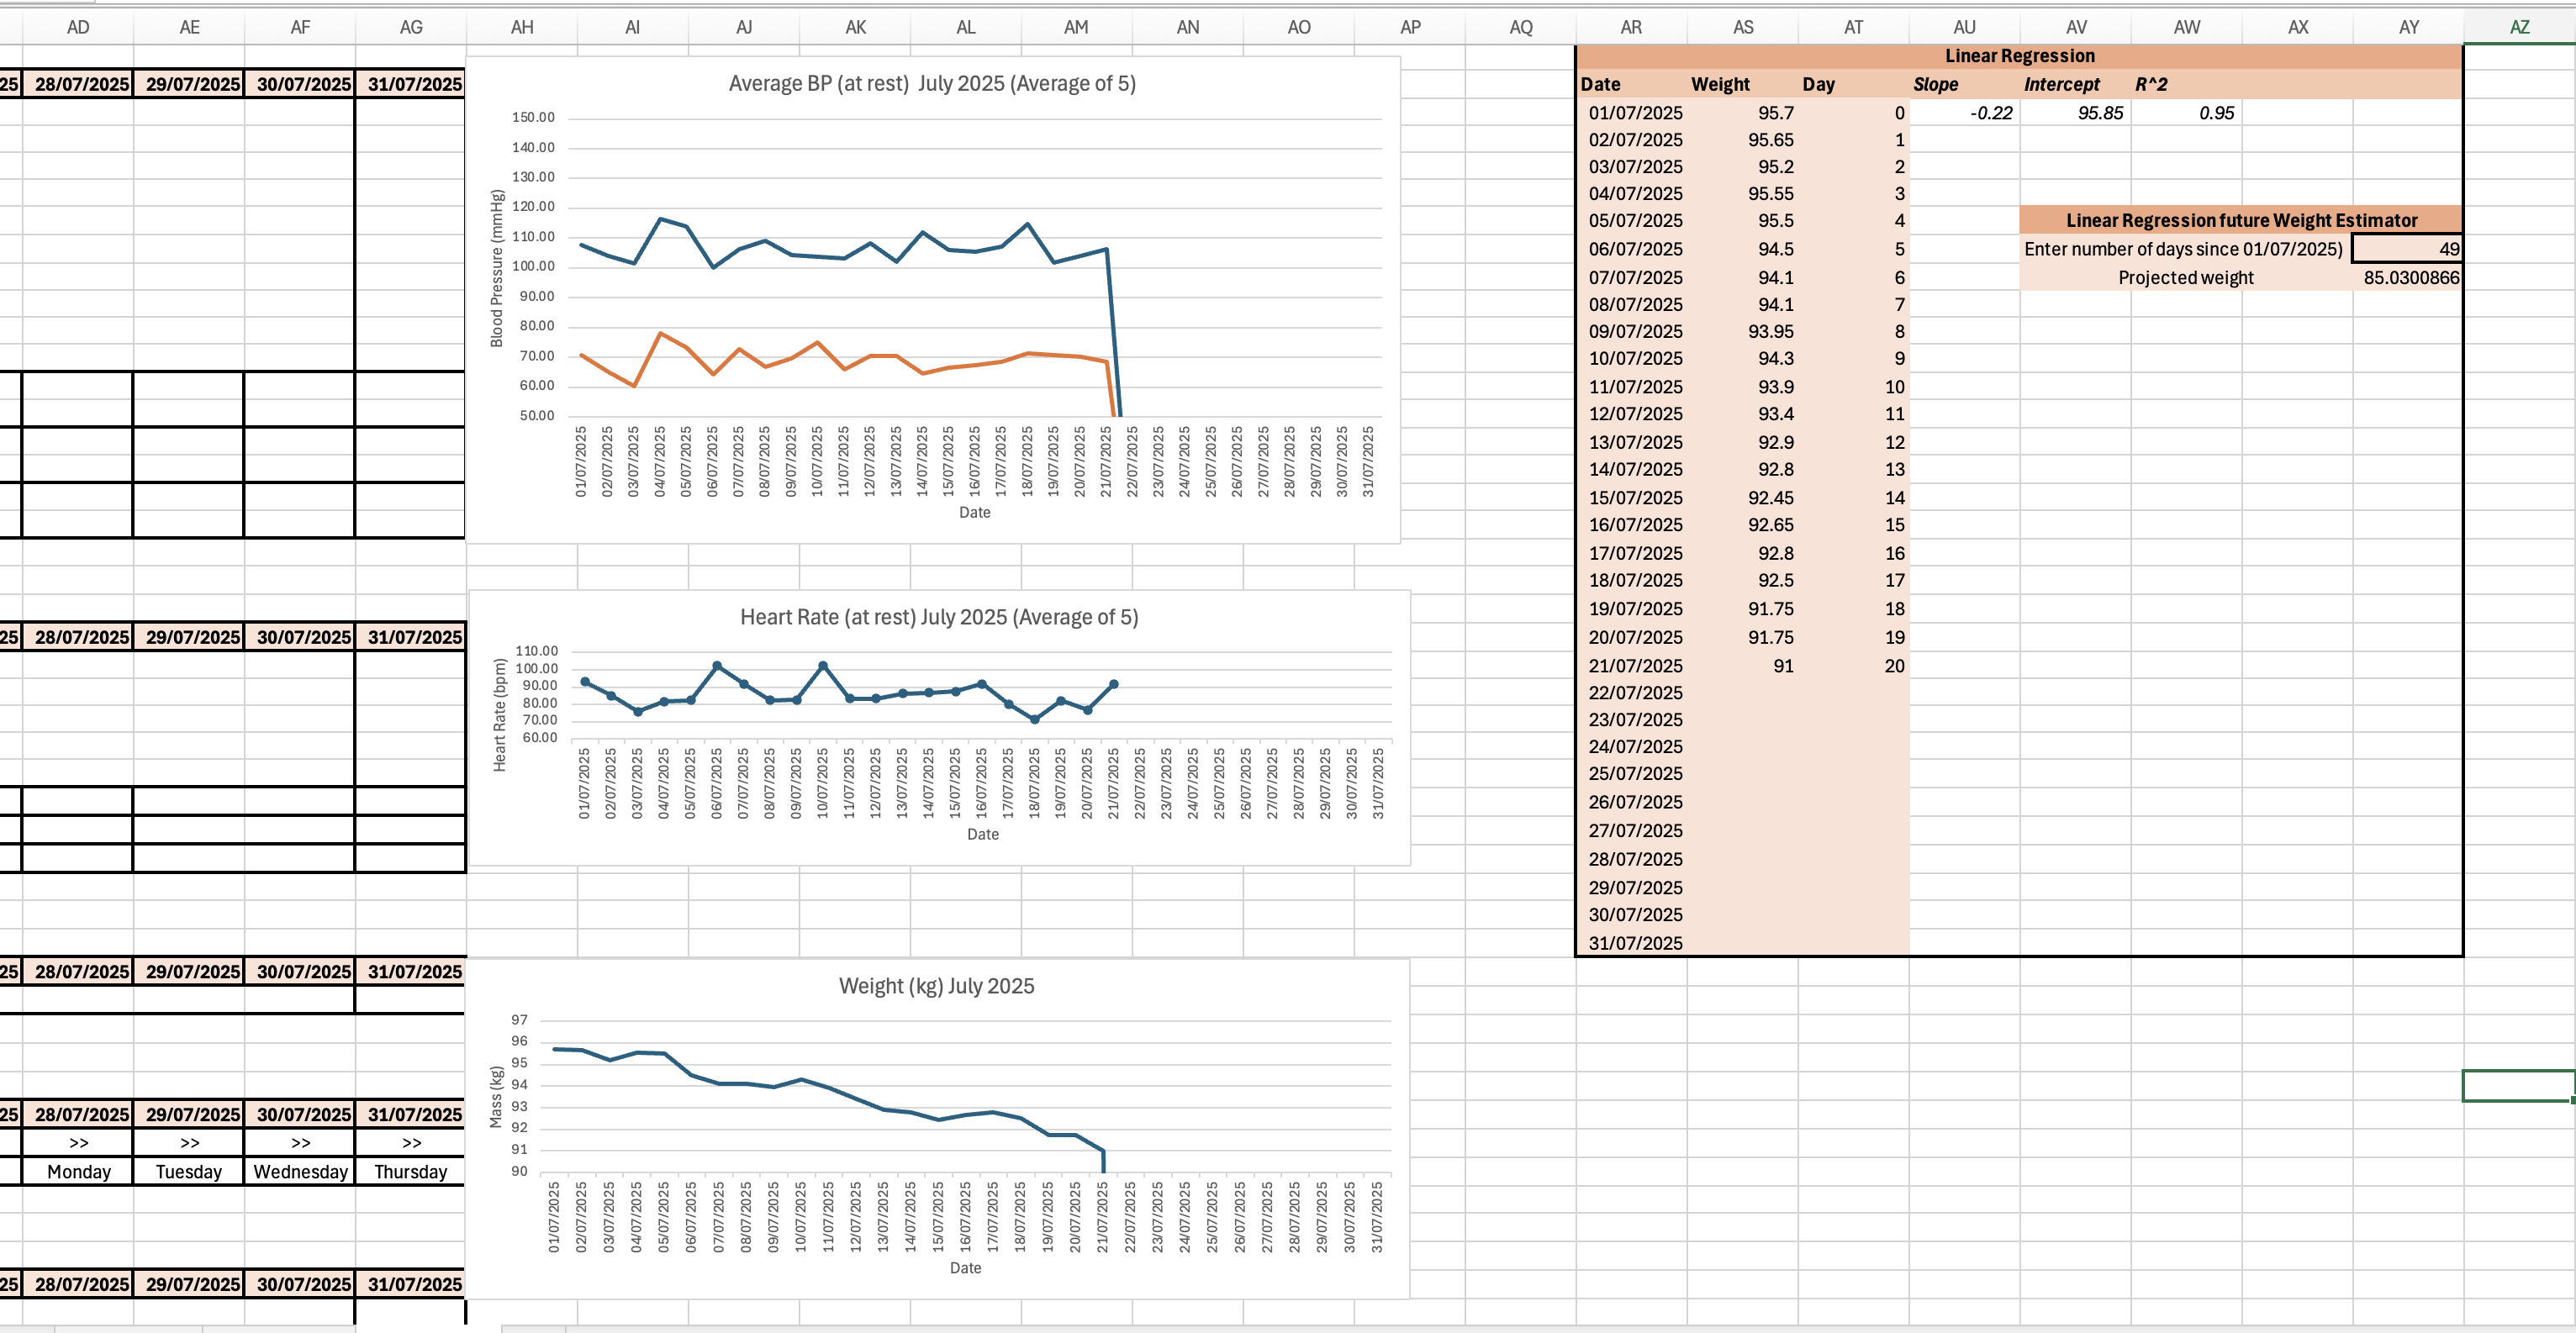Click the Wednesday cell under 30/07/2025
2576x1333 pixels.
300,1171
